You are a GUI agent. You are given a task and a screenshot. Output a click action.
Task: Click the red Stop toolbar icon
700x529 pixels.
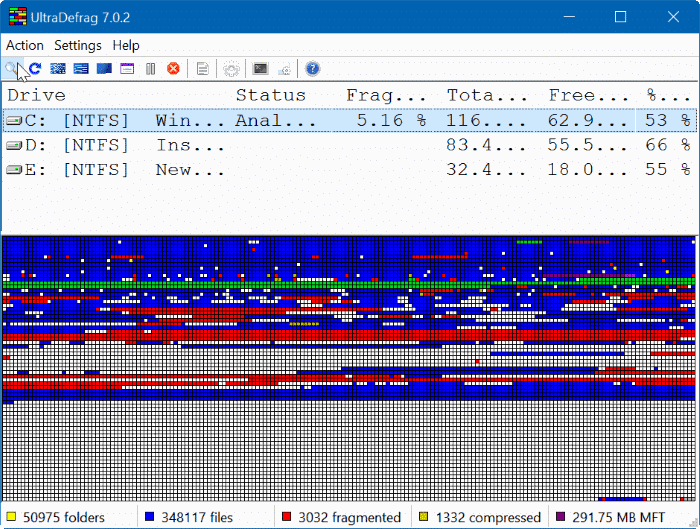tap(173, 69)
